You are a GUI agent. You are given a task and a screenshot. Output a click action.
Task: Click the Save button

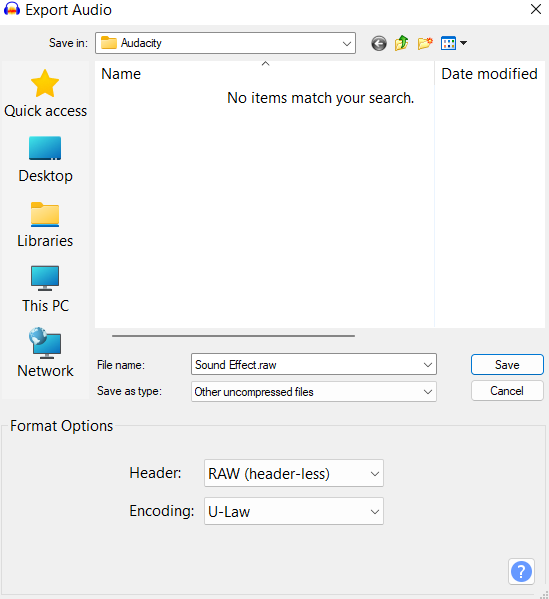coord(507,365)
